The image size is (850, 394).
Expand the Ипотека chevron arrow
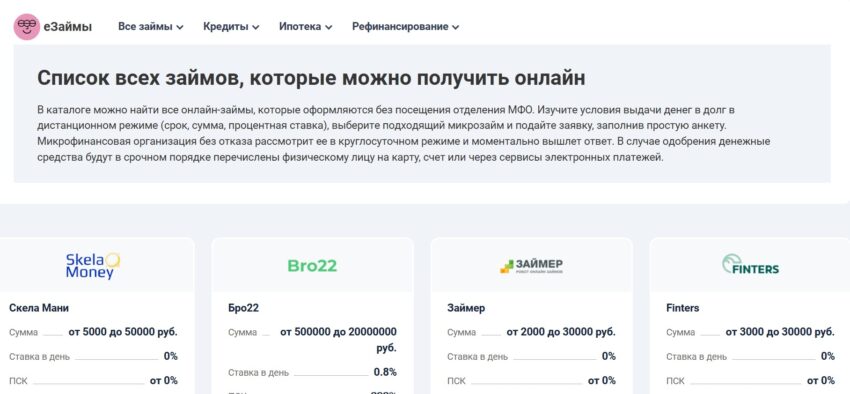[329, 27]
